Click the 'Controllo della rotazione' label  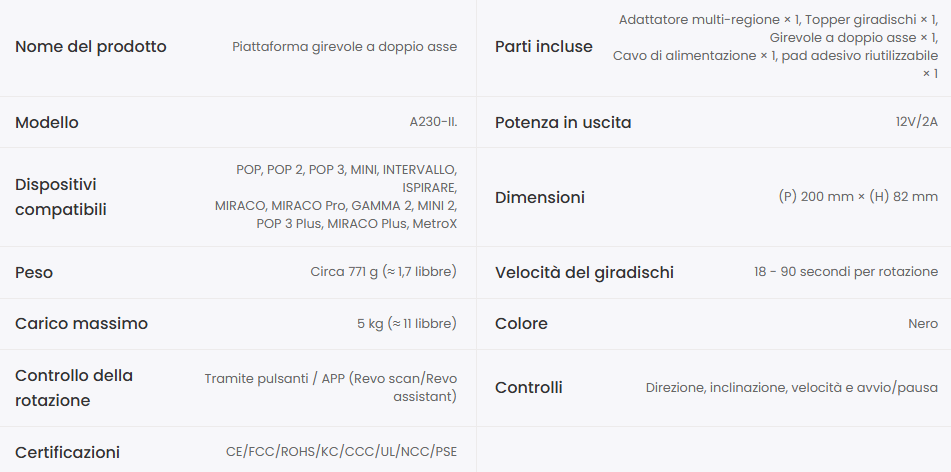pos(74,388)
